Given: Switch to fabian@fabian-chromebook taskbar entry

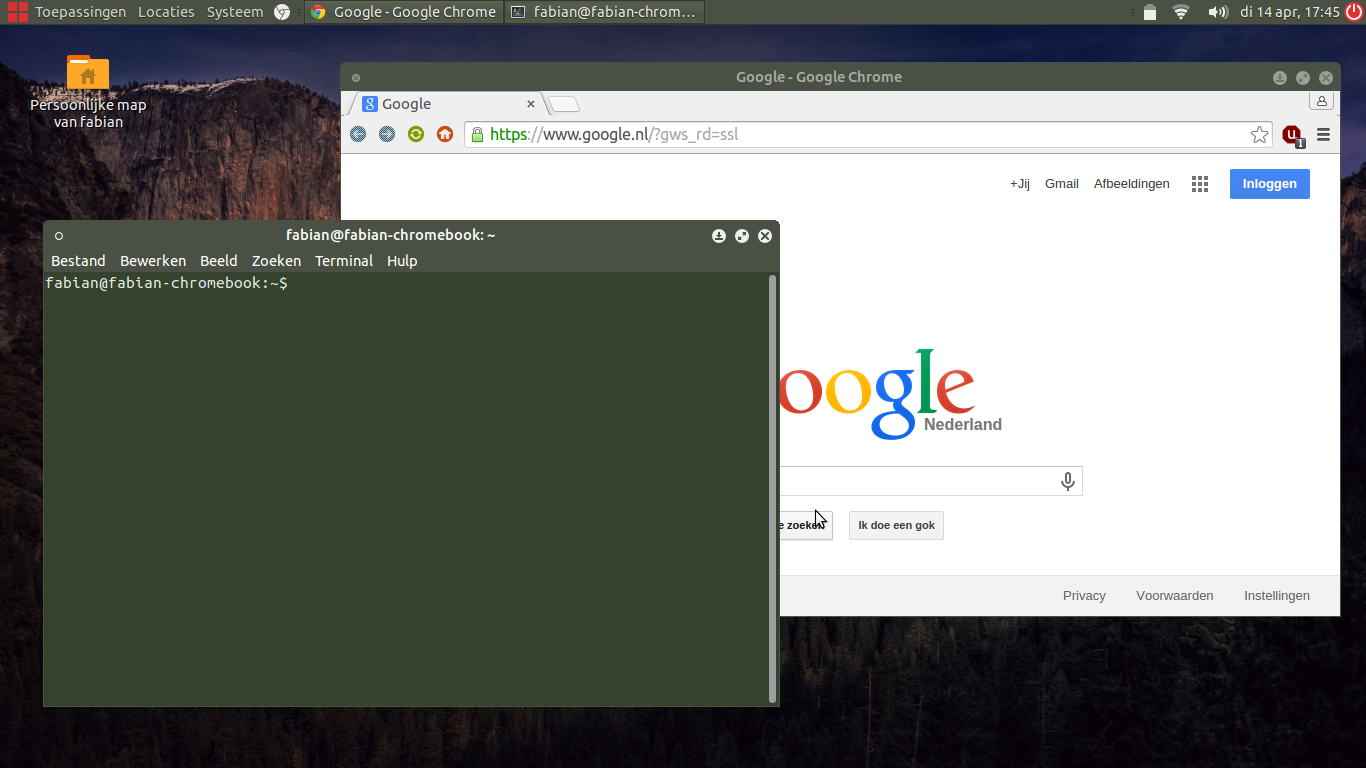Looking at the screenshot, I should [x=604, y=12].
